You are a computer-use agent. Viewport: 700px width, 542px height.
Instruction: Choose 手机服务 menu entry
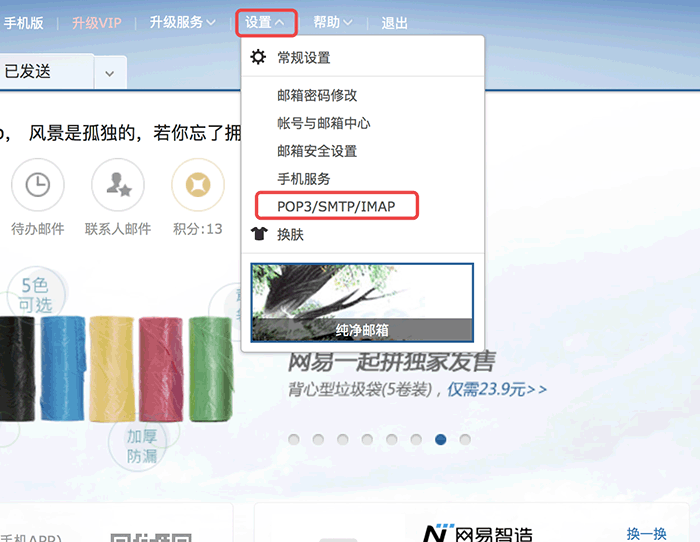coord(304,179)
